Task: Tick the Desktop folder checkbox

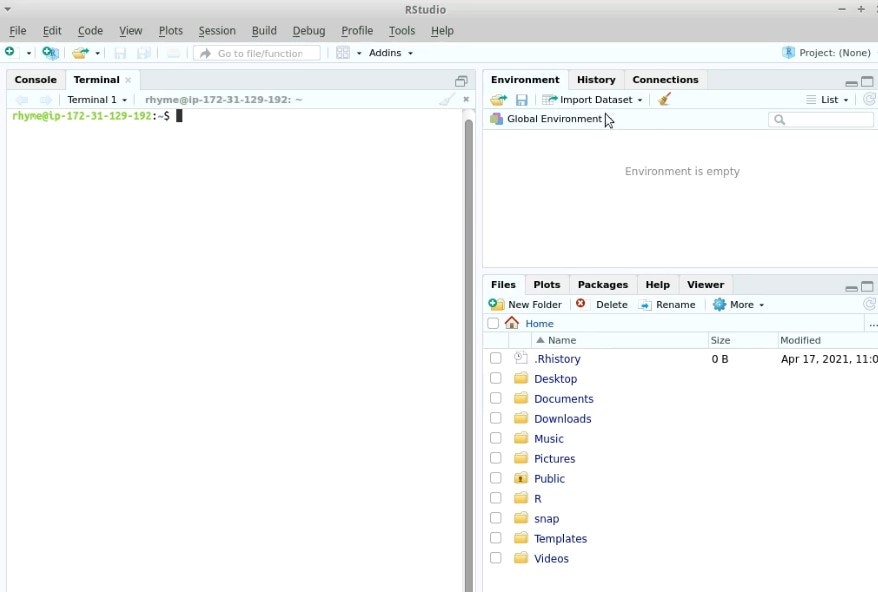Action: 496,378
